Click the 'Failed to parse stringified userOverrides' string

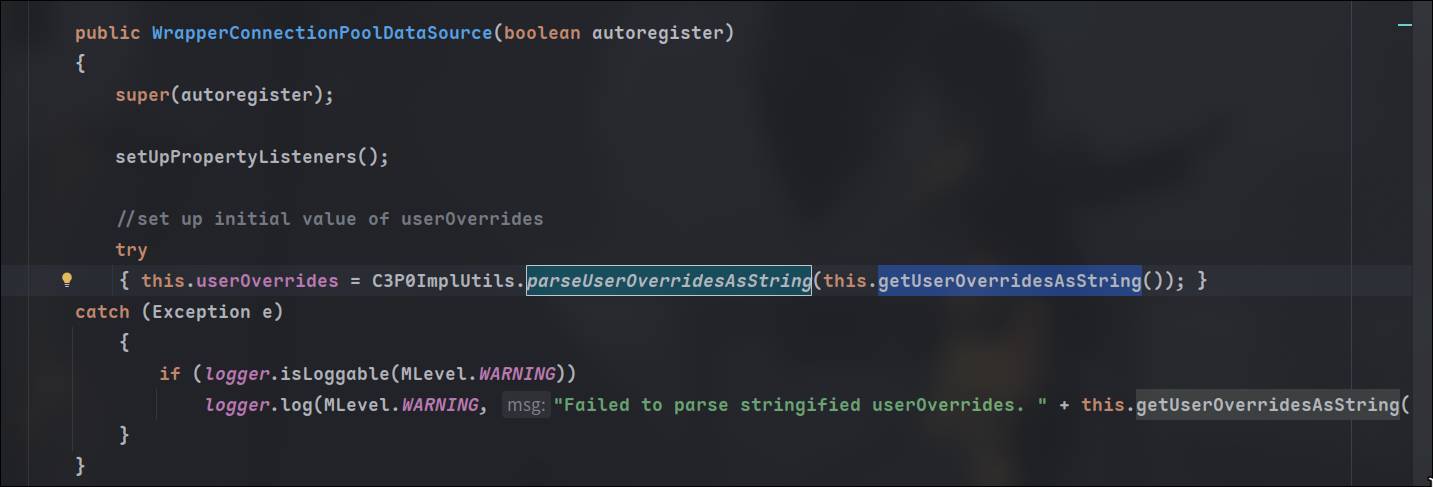point(800,405)
